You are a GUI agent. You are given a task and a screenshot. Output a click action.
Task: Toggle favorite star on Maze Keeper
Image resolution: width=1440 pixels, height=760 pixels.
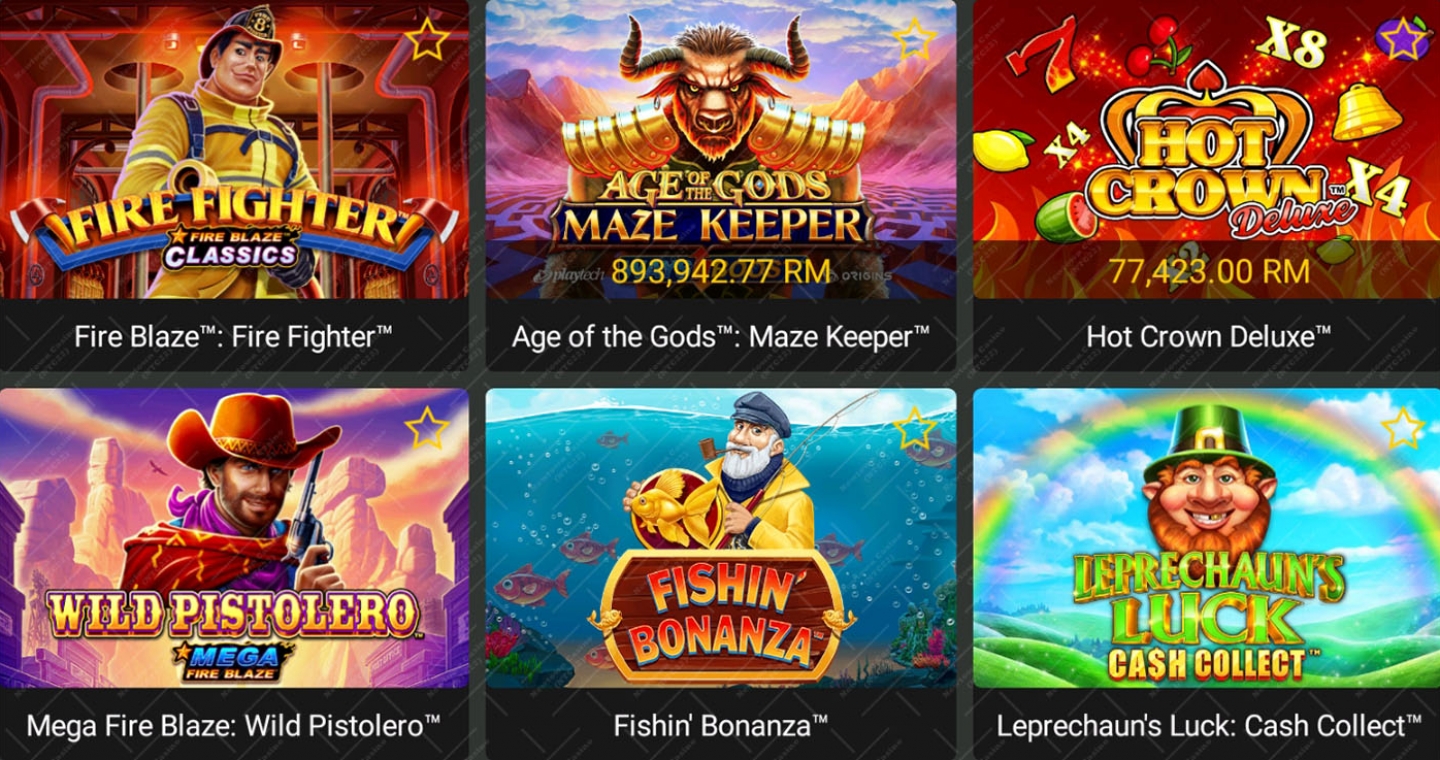[x=914, y=39]
